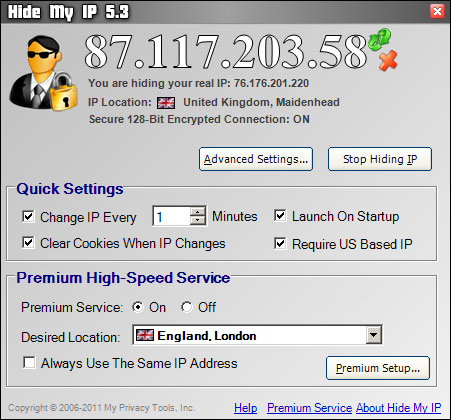Click the Stop Hiding IP button
The image size is (451, 420).
tap(380, 159)
